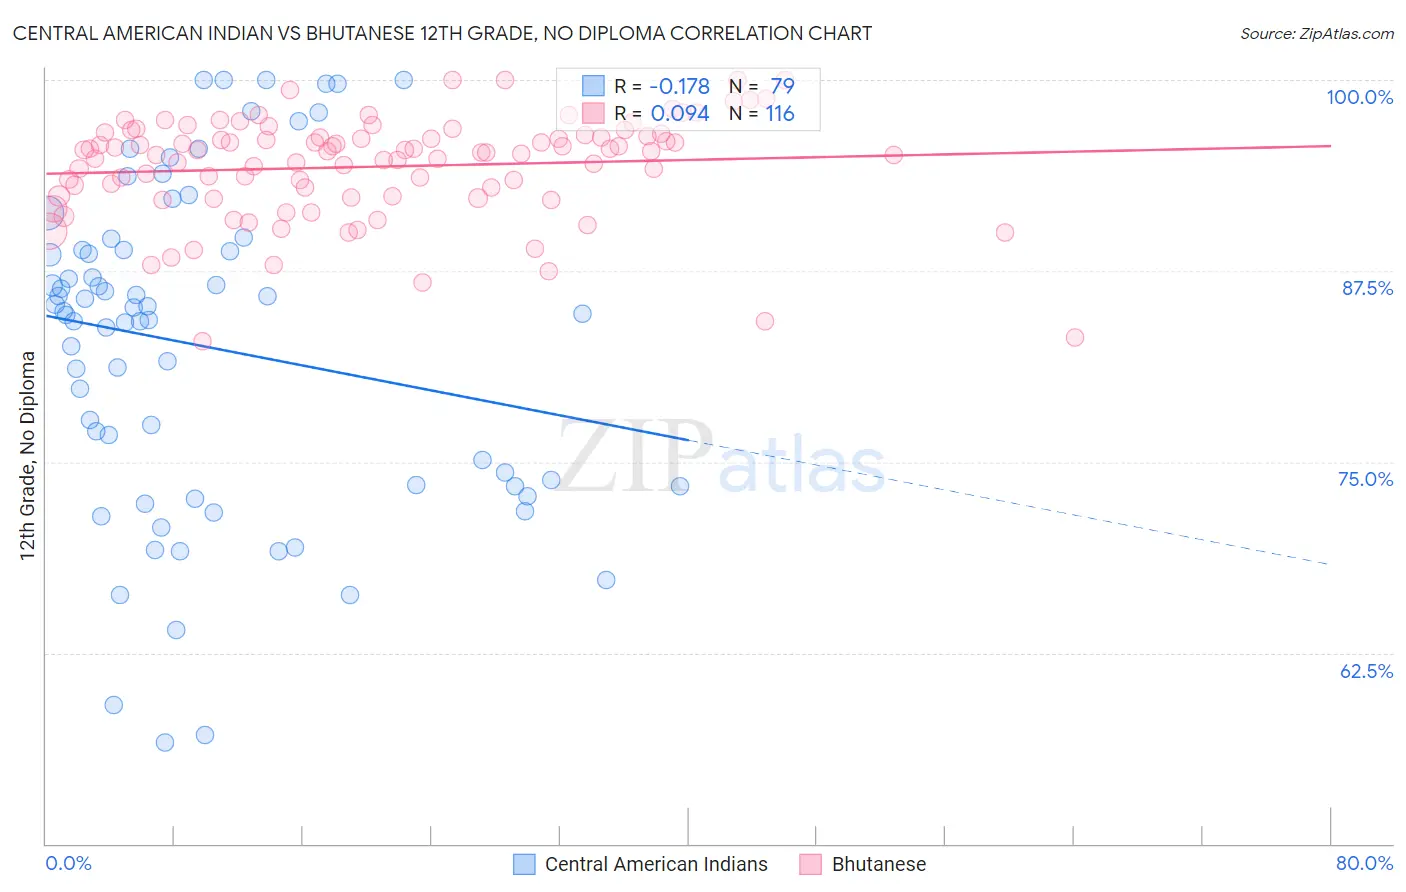Click the pink R = 0.094 legend square

point(594,113)
